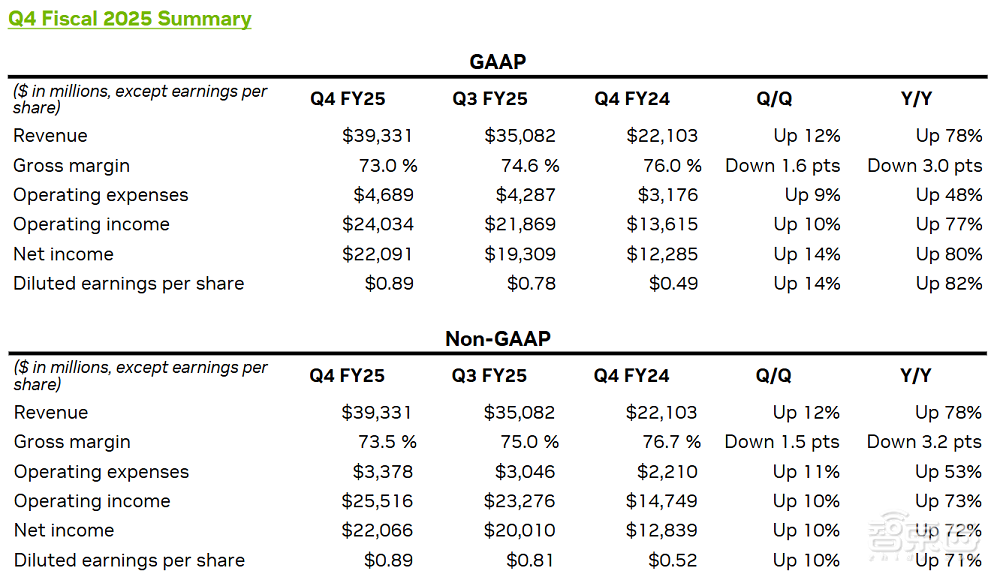Select the Down 3.0 pts cell
Viewport: 1000px width, 580px height.
point(925,166)
